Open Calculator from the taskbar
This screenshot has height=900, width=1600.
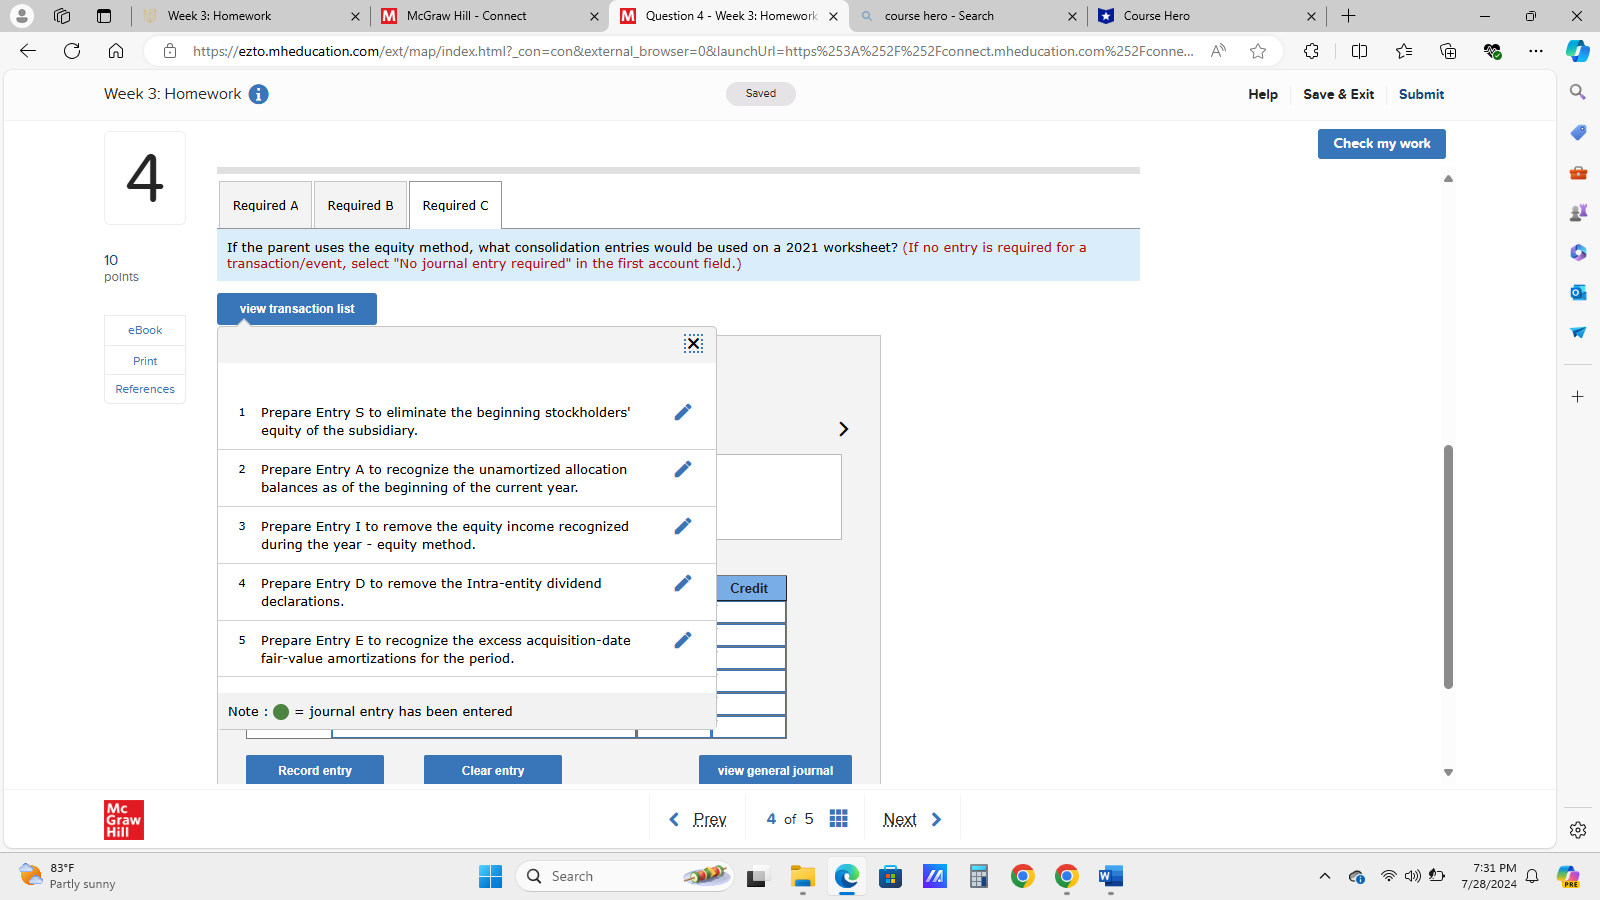979,877
